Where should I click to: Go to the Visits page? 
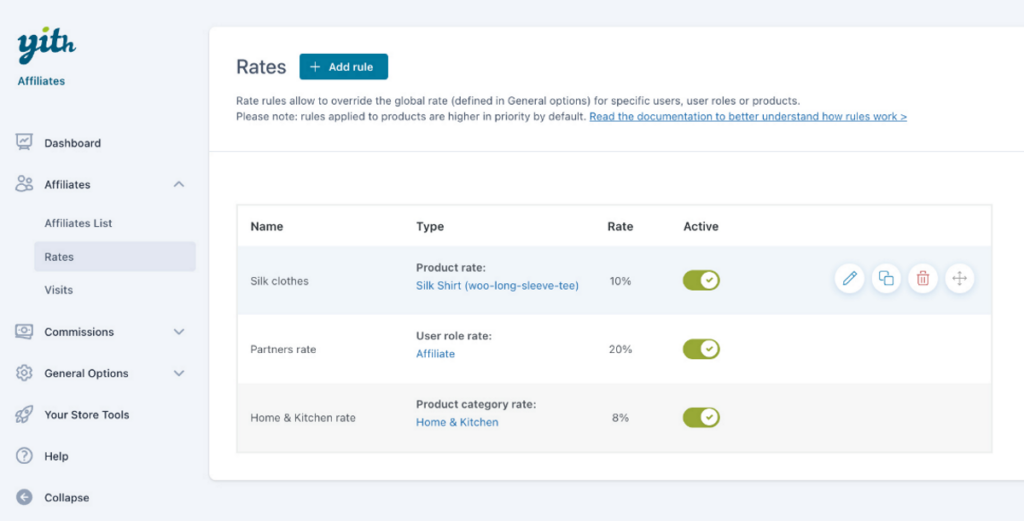click(x=59, y=290)
